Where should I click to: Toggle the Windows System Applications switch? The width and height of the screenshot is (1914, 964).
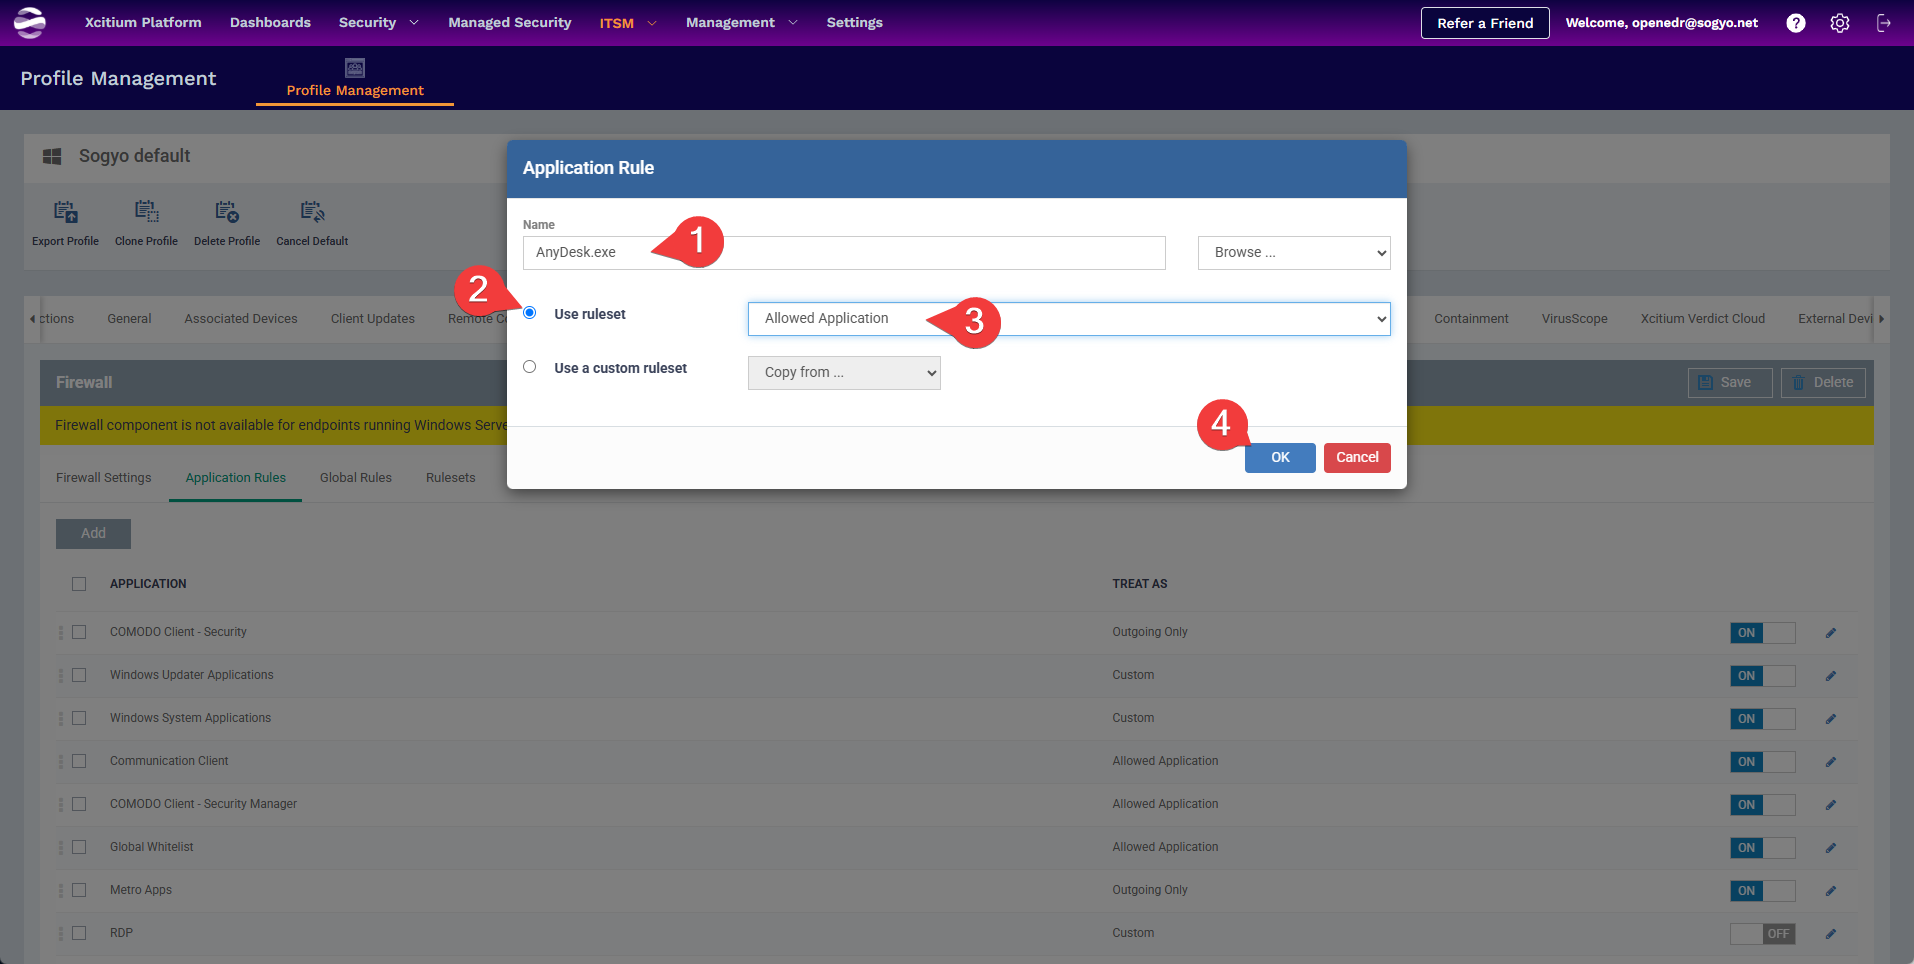pos(1763,719)
